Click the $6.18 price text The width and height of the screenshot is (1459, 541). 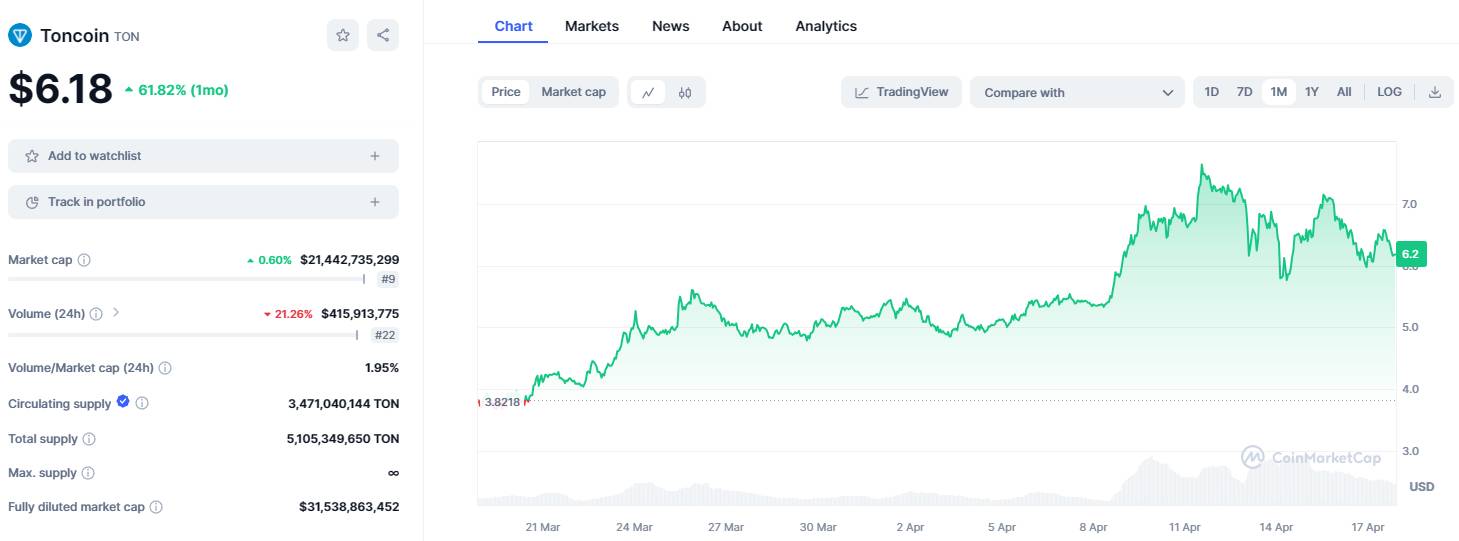60,89
